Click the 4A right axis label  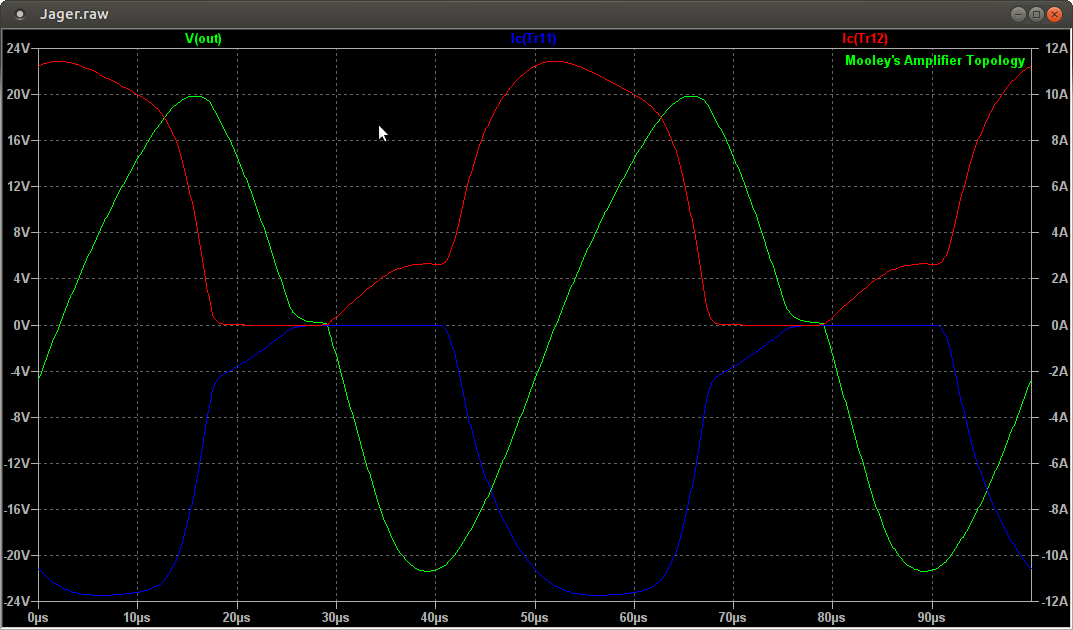[1059, 233]
